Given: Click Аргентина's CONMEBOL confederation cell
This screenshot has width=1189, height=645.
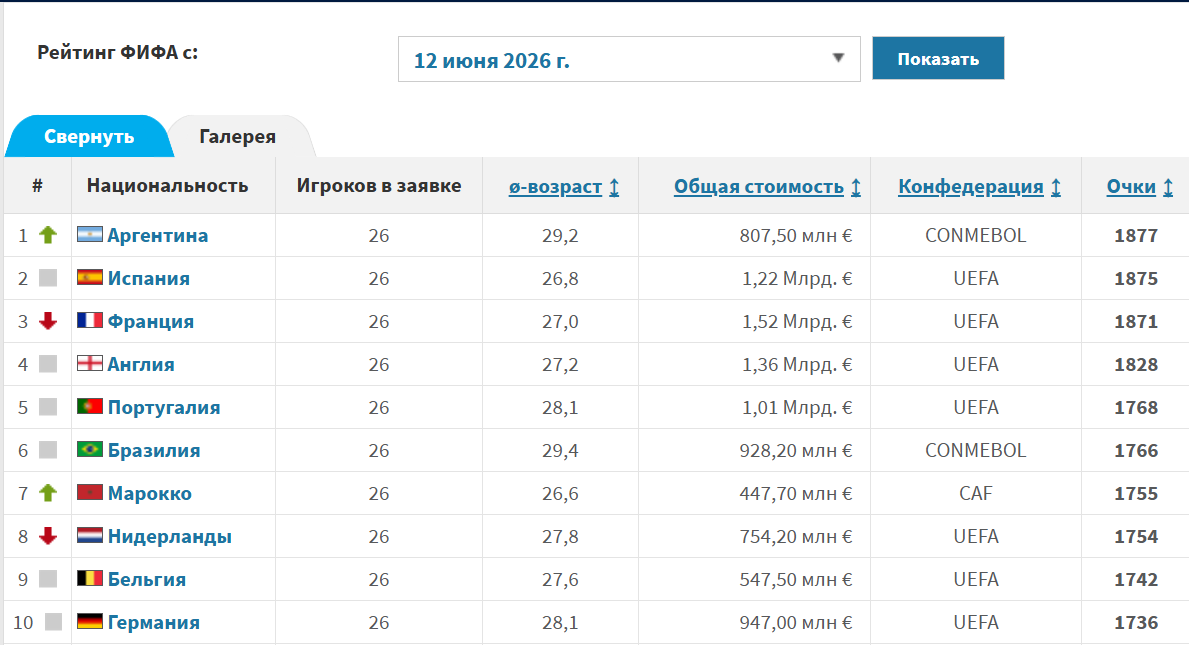Looking at the screenshot, I should [x=975, y=236].
